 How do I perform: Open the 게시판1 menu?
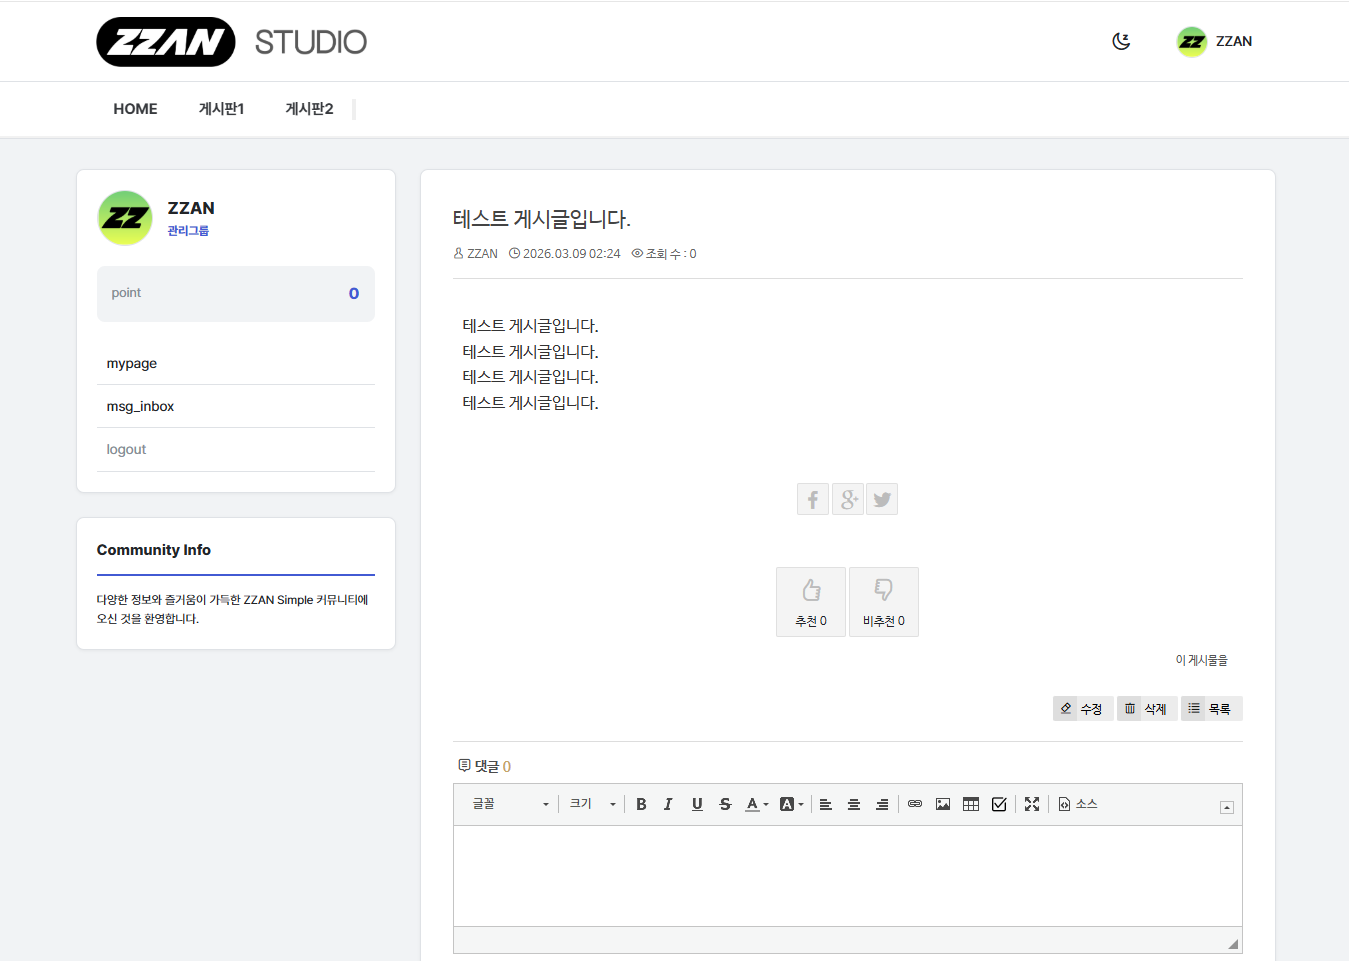pos(221,109)
